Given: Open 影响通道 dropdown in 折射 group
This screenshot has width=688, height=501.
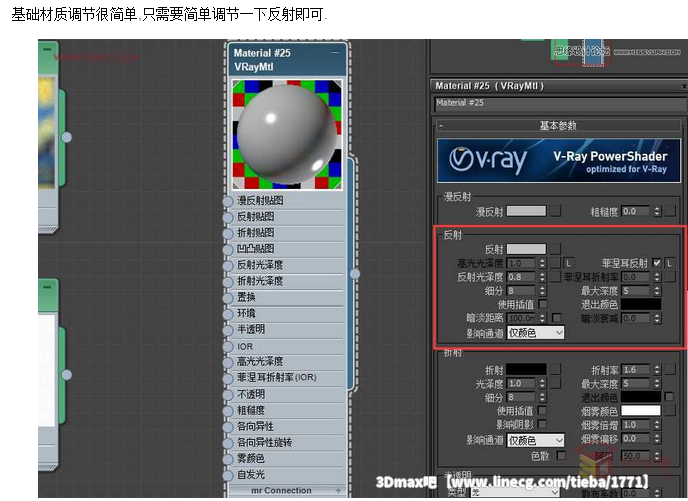Looking at the screenshot, I should point(535,440).
